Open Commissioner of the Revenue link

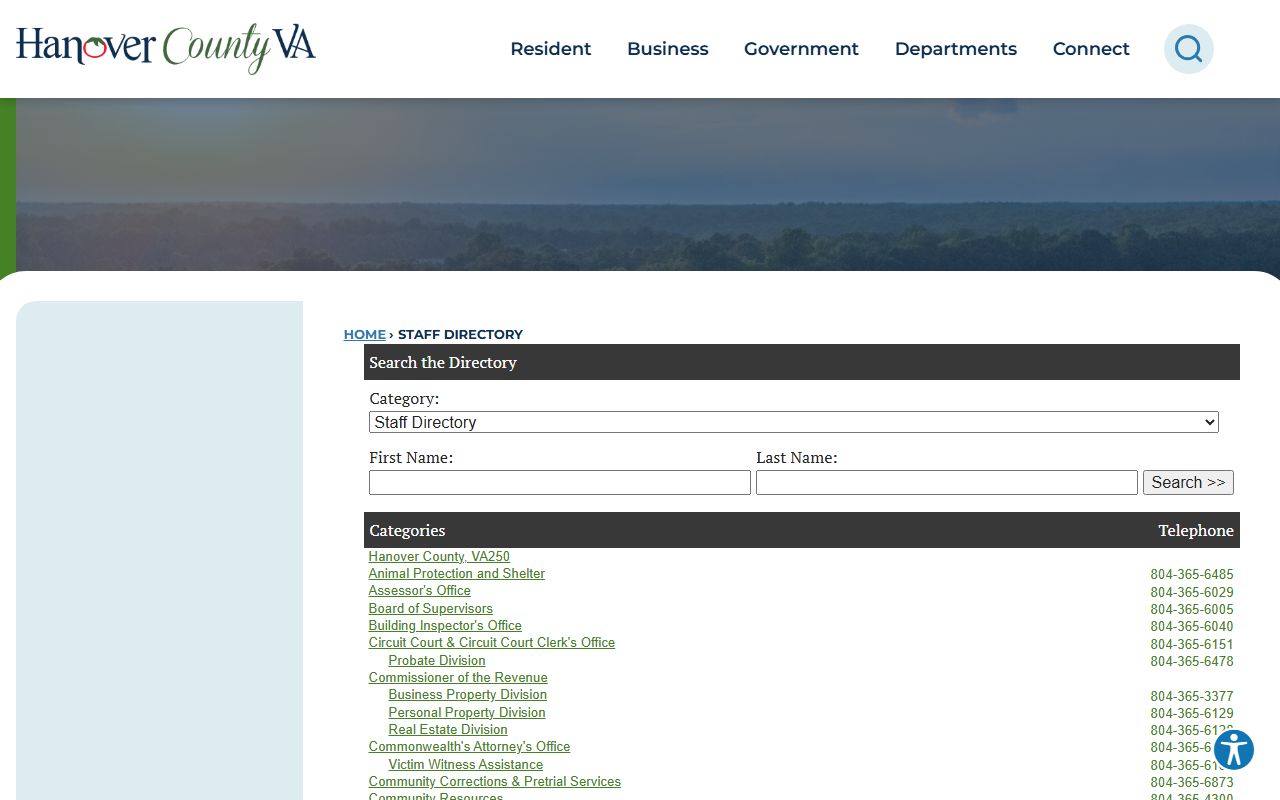[x=458, y=677]
